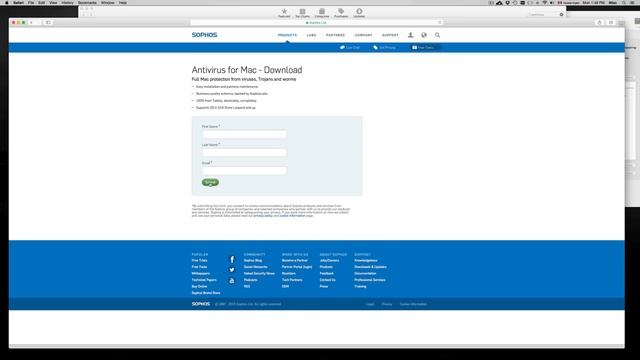Reload page using the address bar reload icon
Viewport: 640px width, 360px height.
[x=440, y=22]
